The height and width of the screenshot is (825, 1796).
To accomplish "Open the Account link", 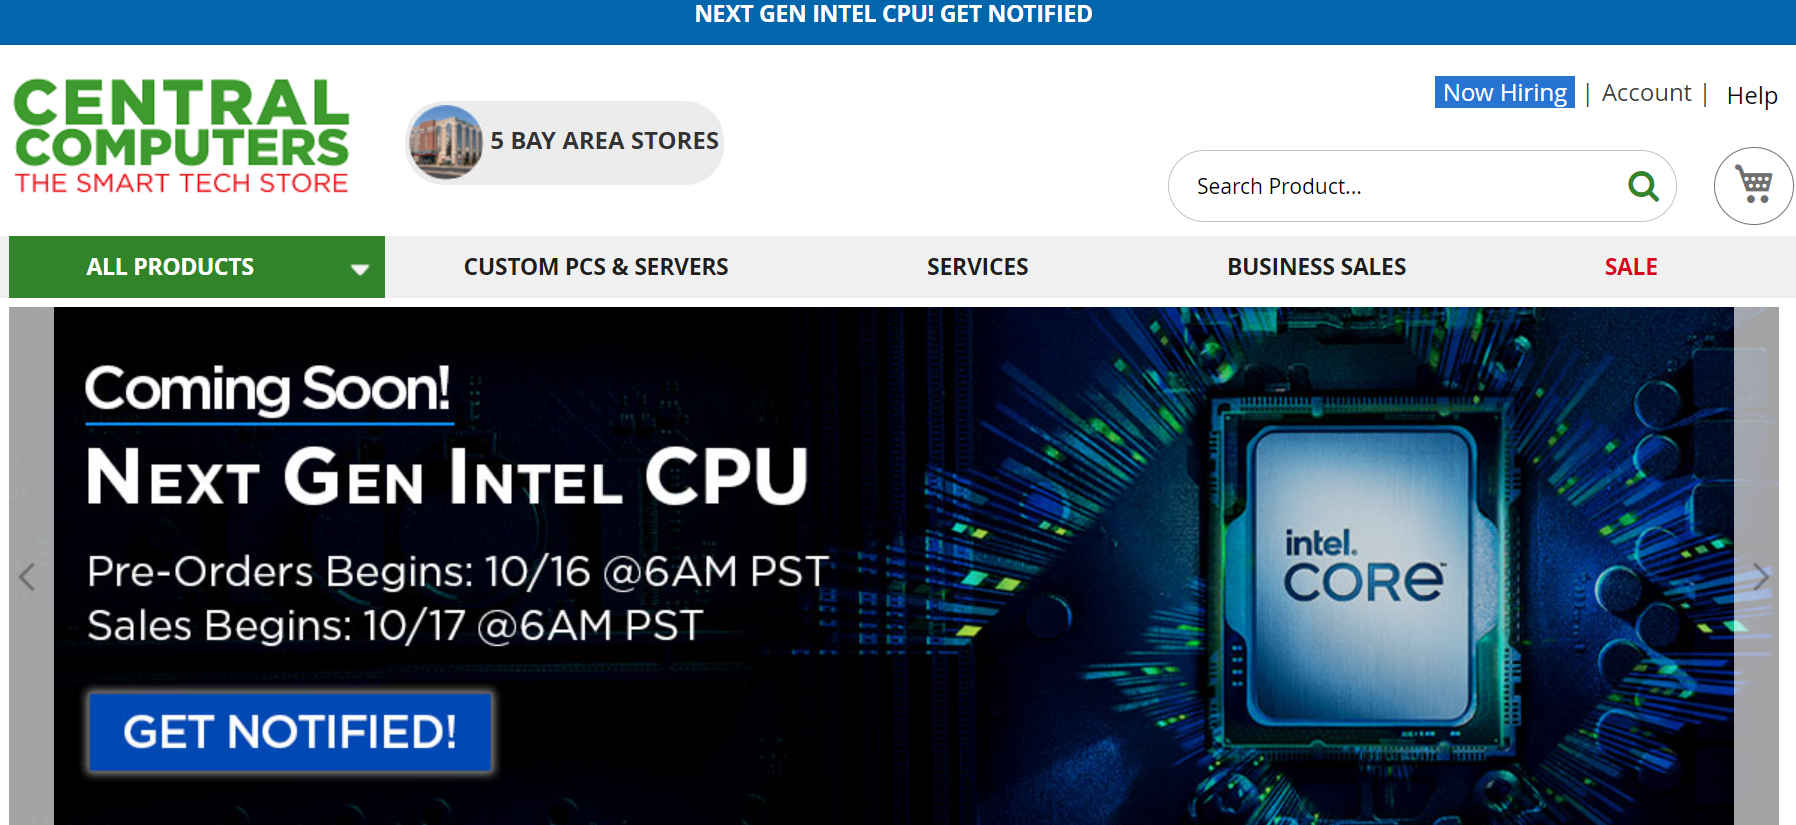I will tap(1646, 92).
